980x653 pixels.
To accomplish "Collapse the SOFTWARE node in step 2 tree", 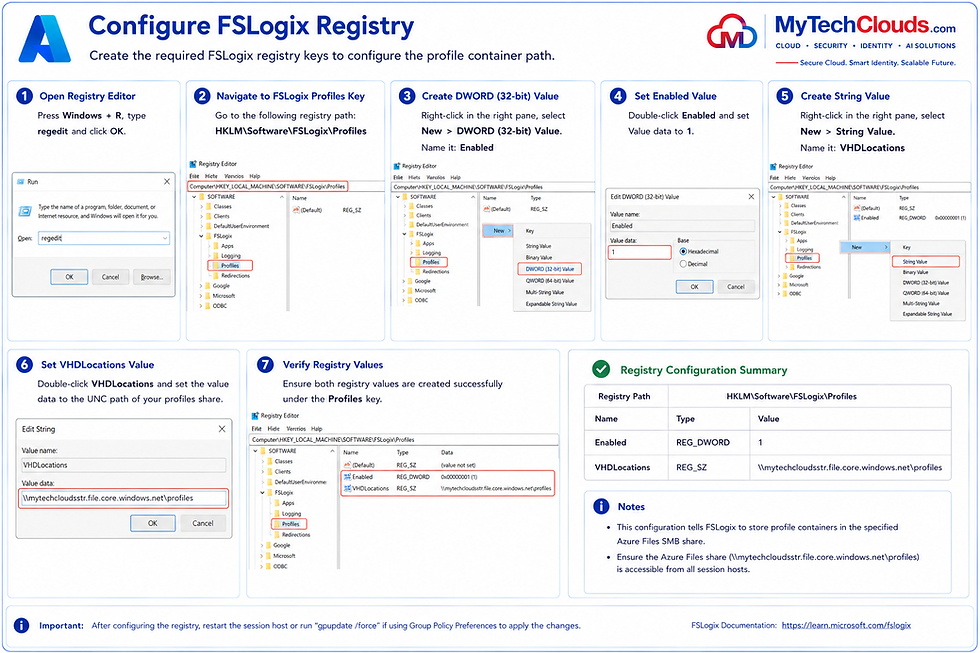I will pyautogui.click(x=194, y=196).
